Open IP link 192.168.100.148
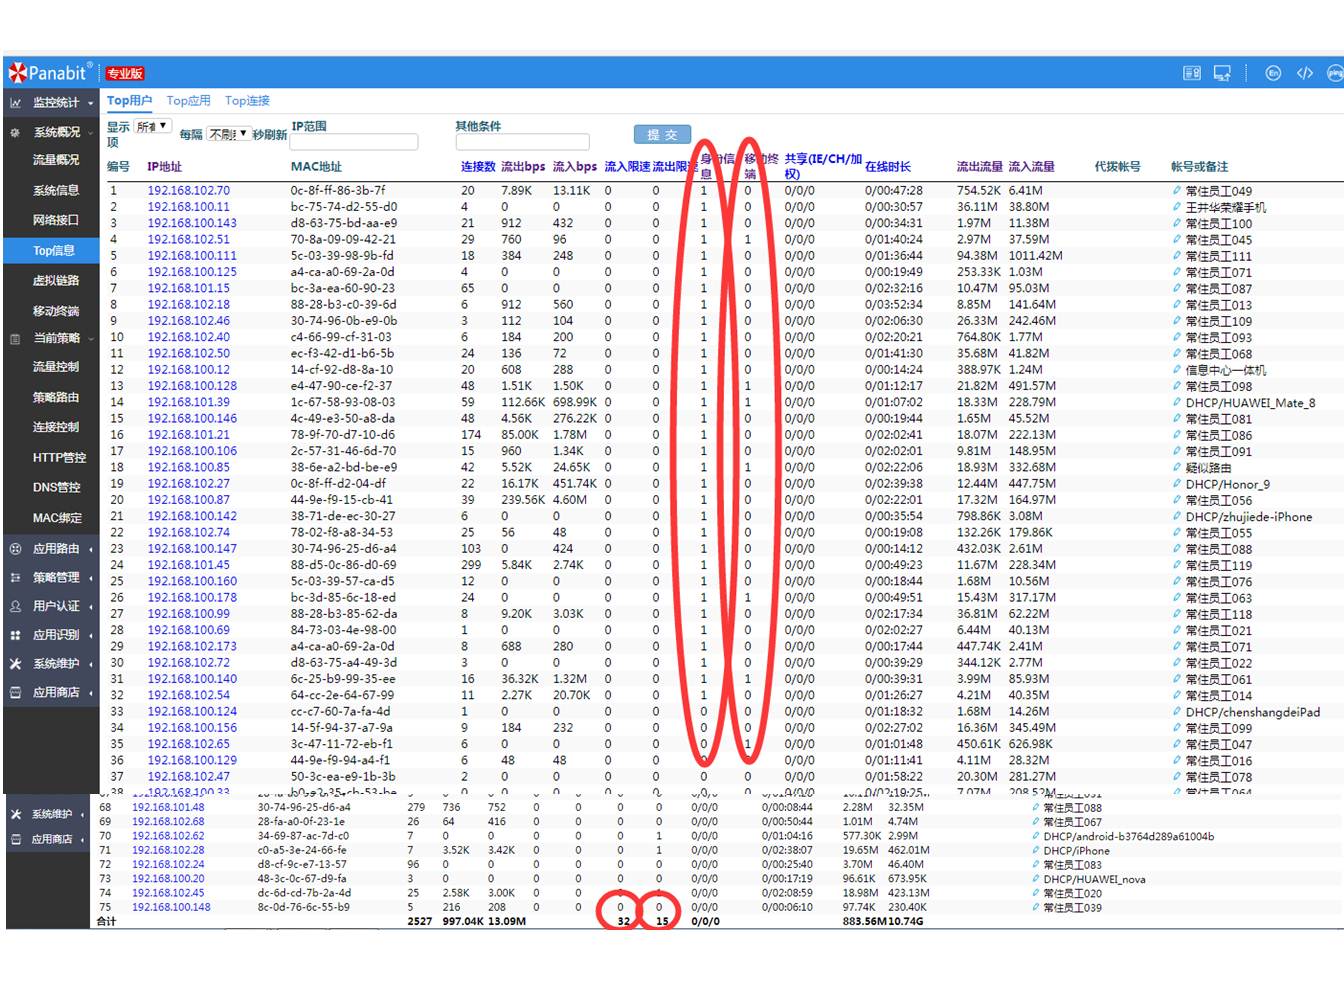This screenshot has width=1344, height=1008. click(x=171, y=907)
